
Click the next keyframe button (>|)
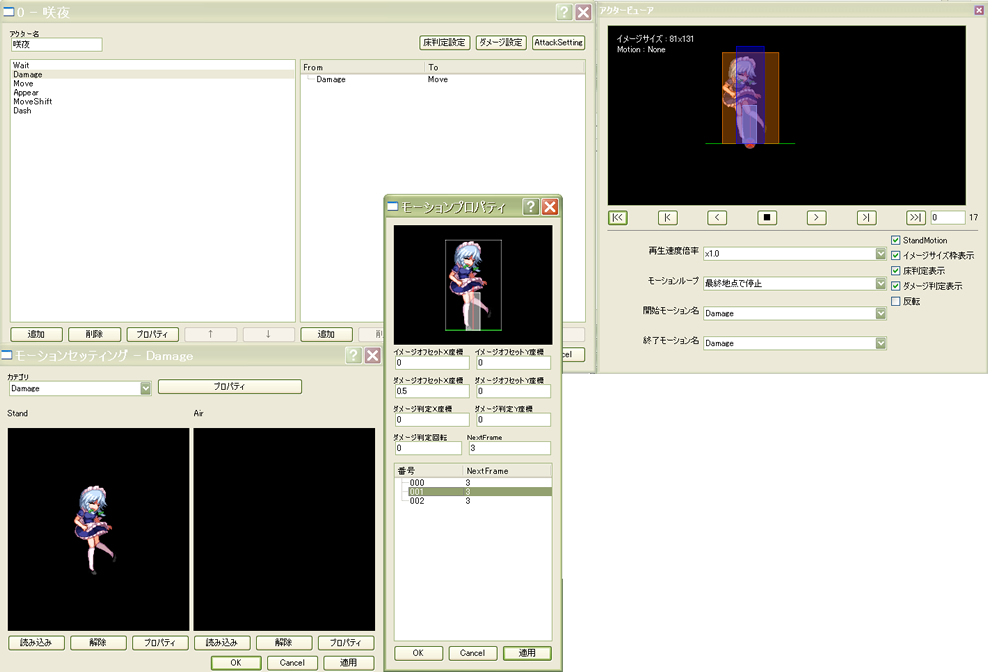pos(866,217)
